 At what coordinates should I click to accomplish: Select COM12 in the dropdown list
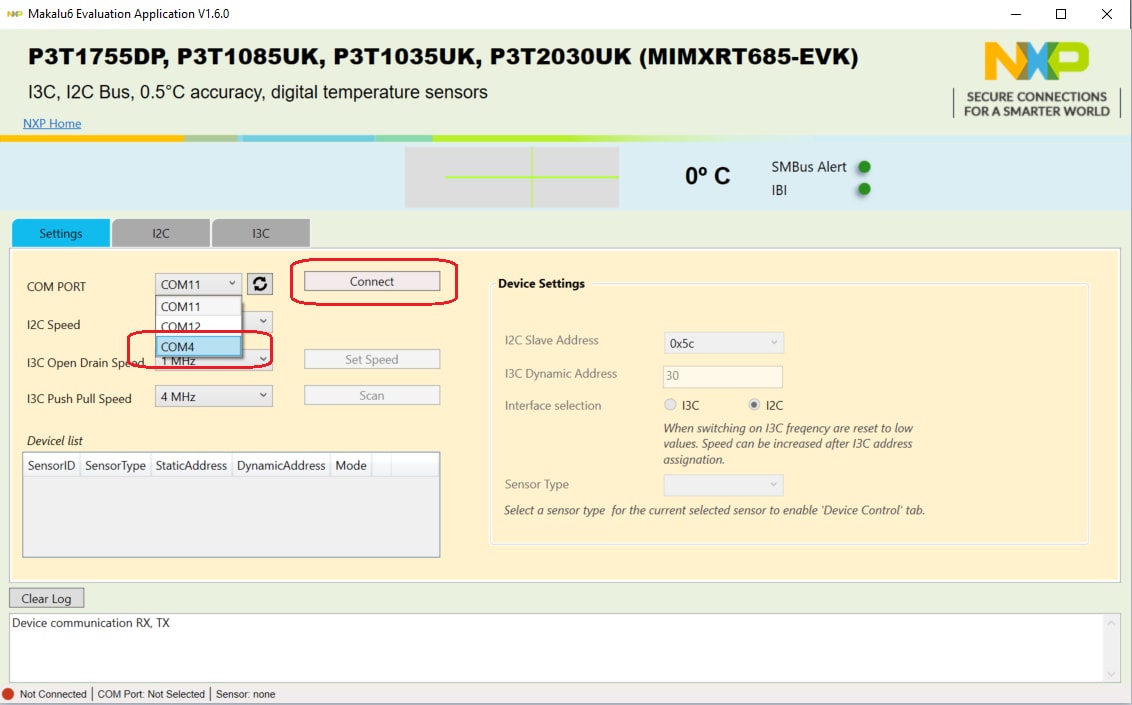(198, 326)
